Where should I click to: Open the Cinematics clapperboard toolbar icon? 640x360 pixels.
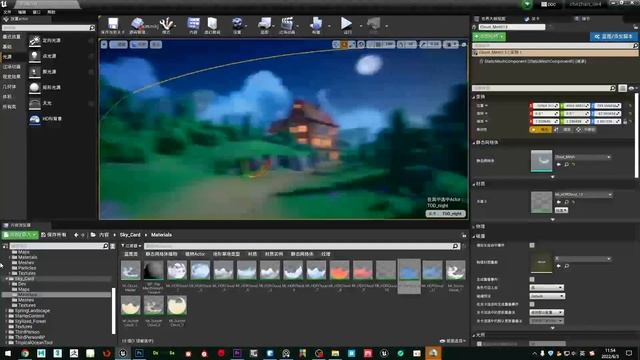point(287,23)
